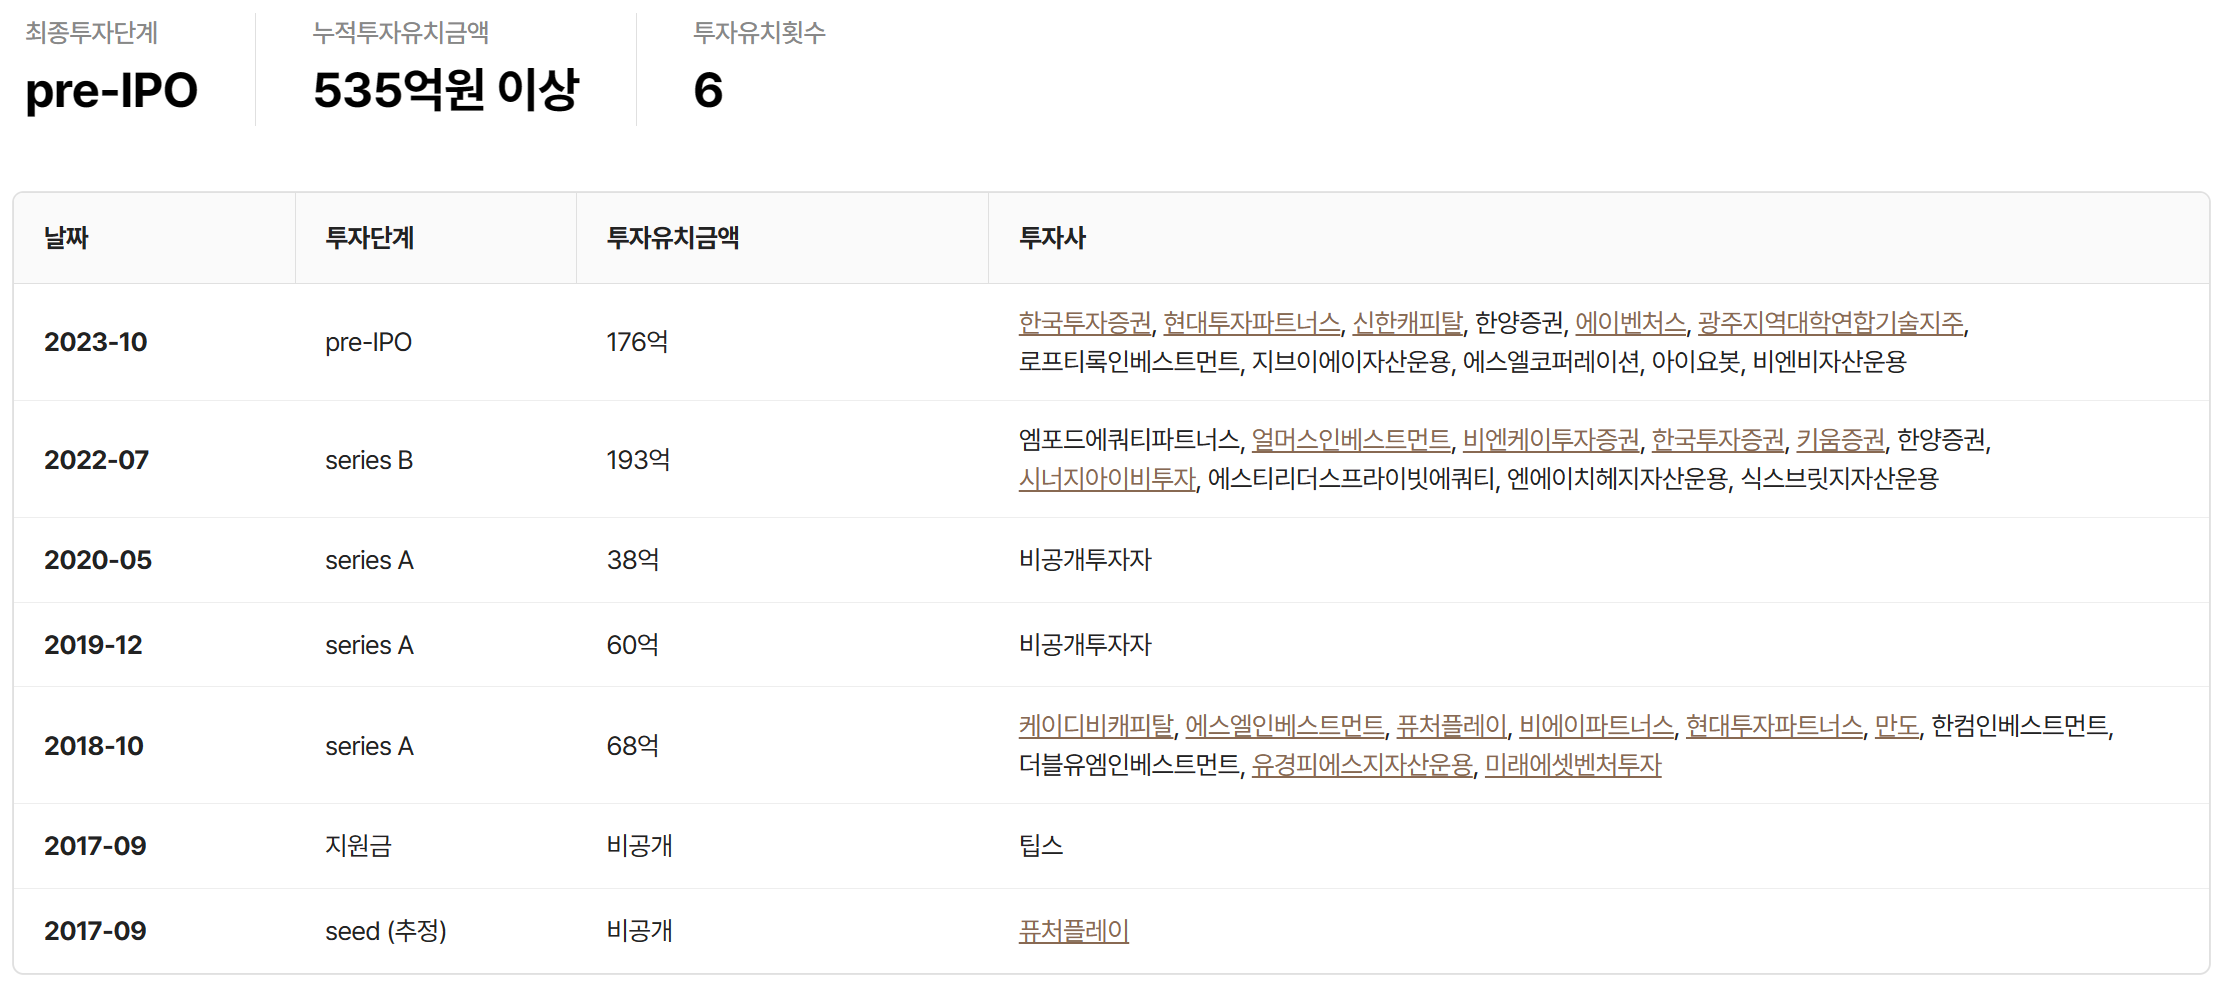This screenshot has height=992, width=2225.
Task: Click the 비에이파트너스 link
Action: point(1595,726)
